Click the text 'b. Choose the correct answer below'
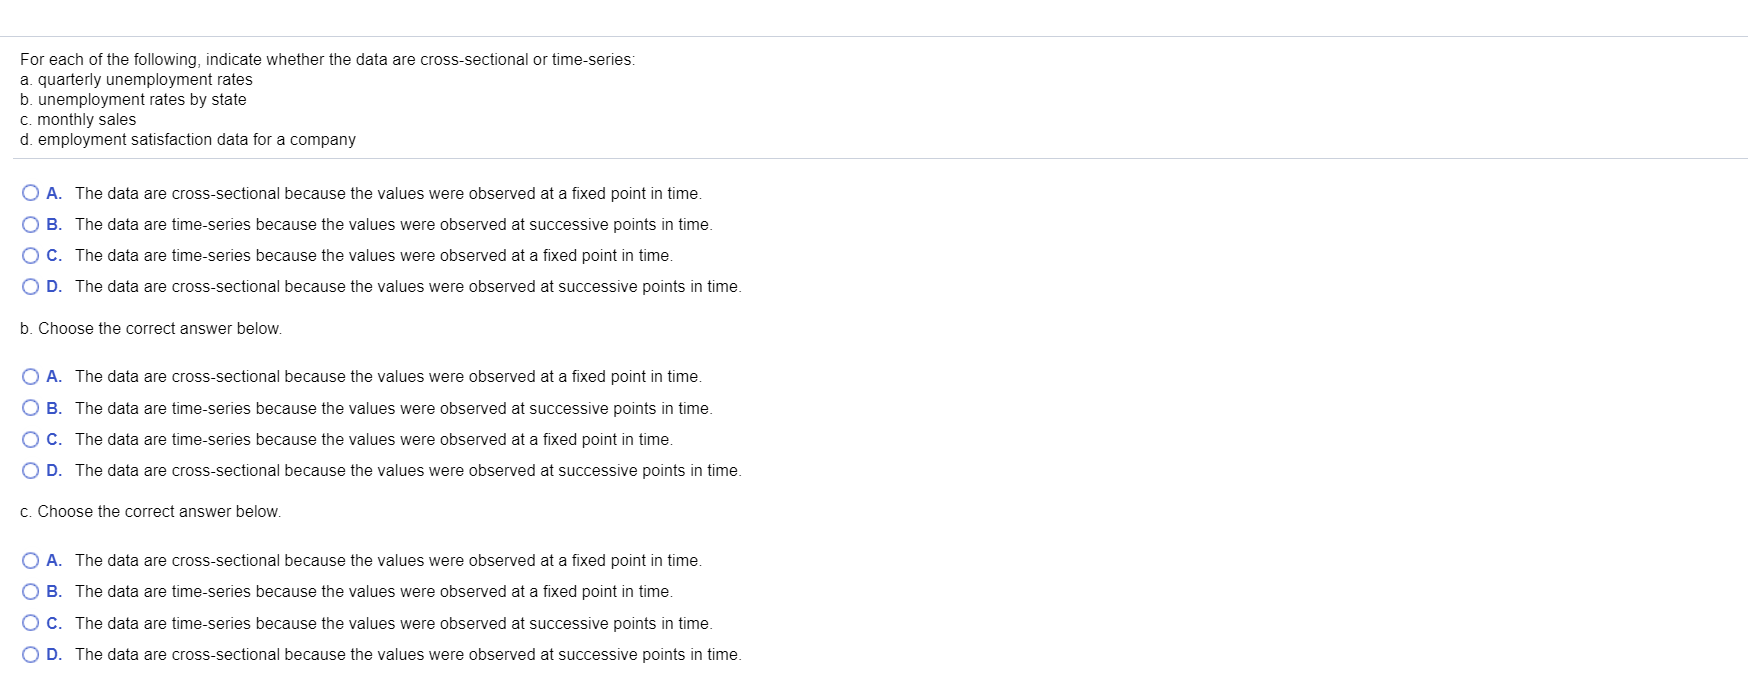Image resolution: width=1748 pixels, height=681 pixels. tap(151, 328)
